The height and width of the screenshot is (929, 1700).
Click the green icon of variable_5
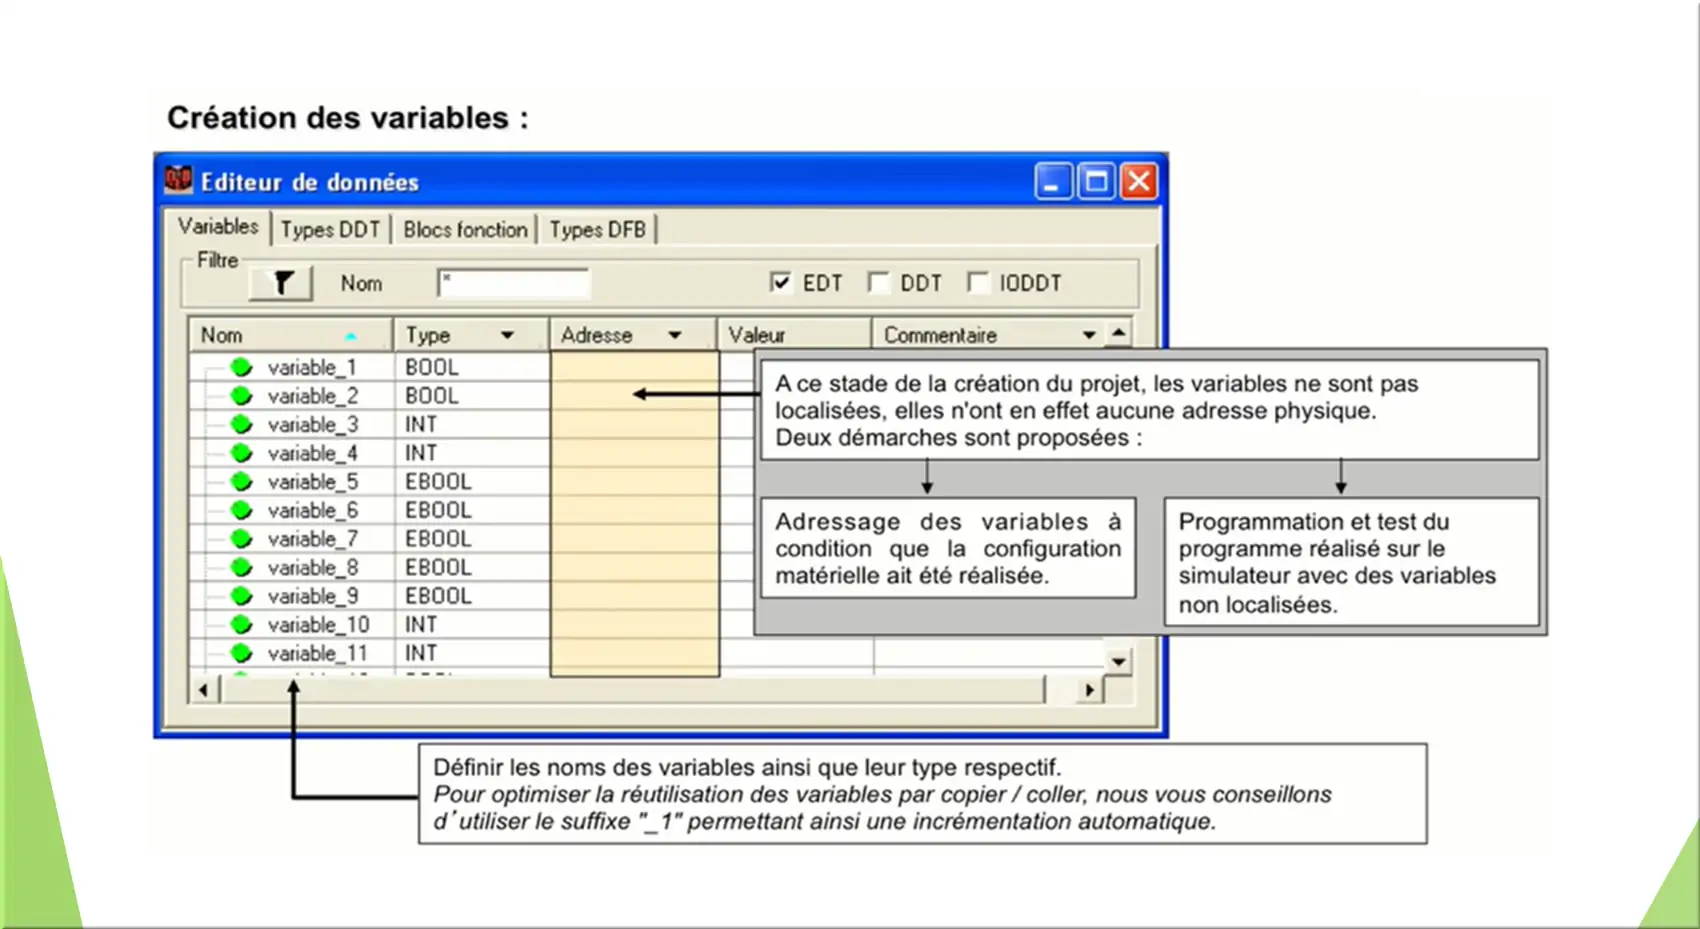pos(241,482)
